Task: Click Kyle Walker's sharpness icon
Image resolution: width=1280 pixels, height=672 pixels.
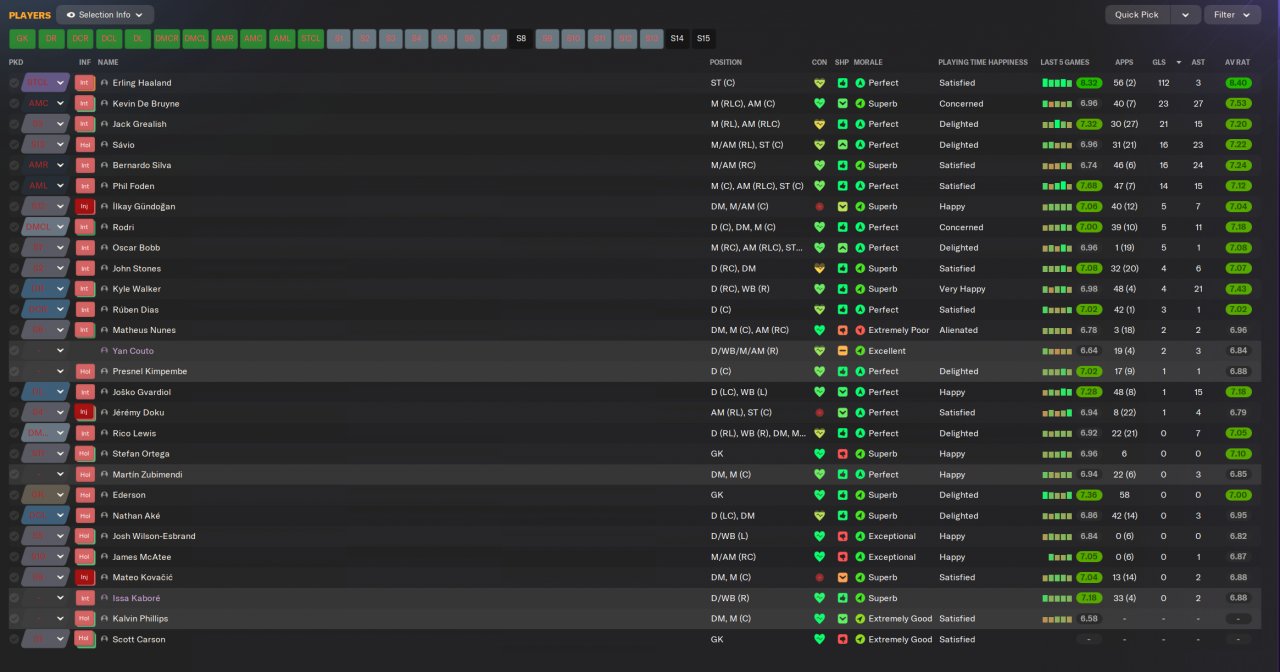Action: (x=843, y=289)
